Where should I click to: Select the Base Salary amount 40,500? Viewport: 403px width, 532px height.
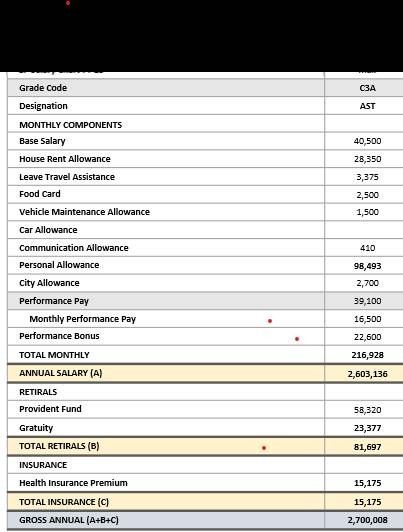(x=367, y=141)
